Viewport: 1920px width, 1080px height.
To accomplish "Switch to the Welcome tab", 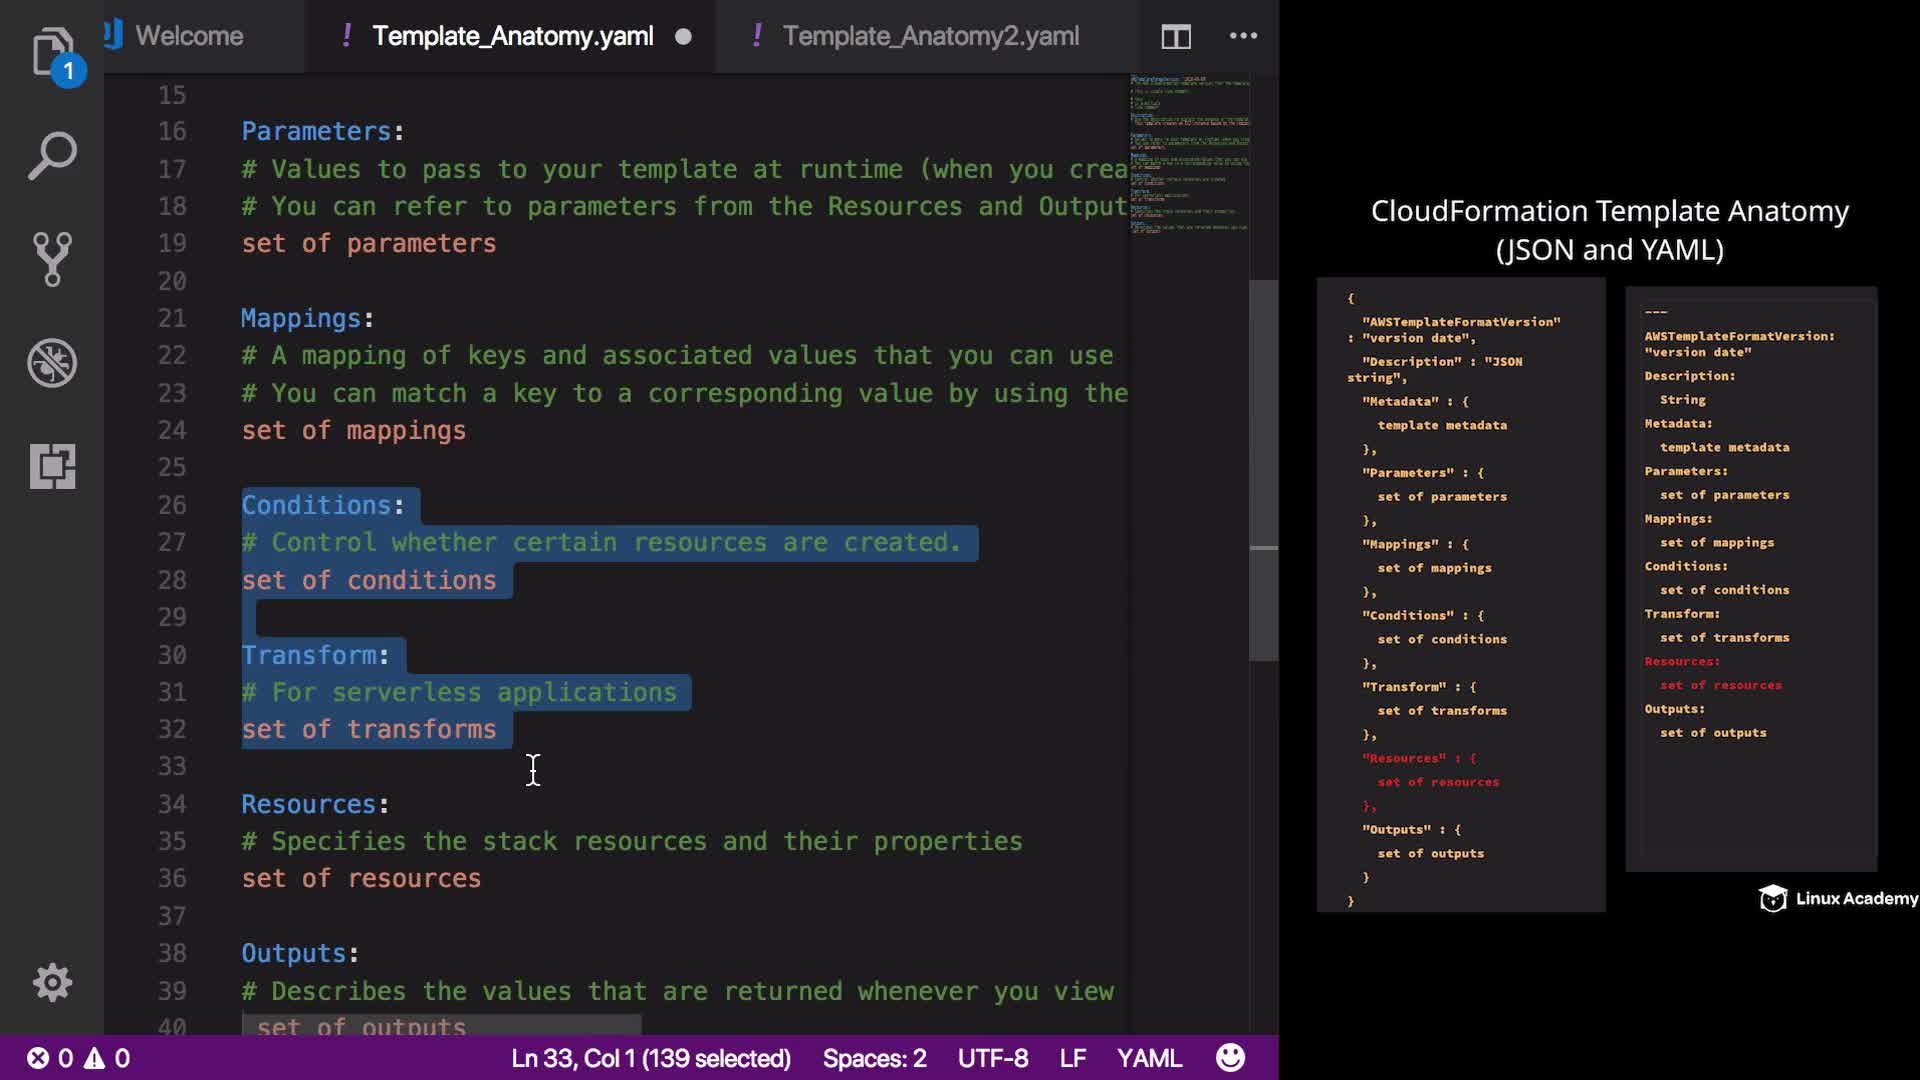I will coord(189,36).
